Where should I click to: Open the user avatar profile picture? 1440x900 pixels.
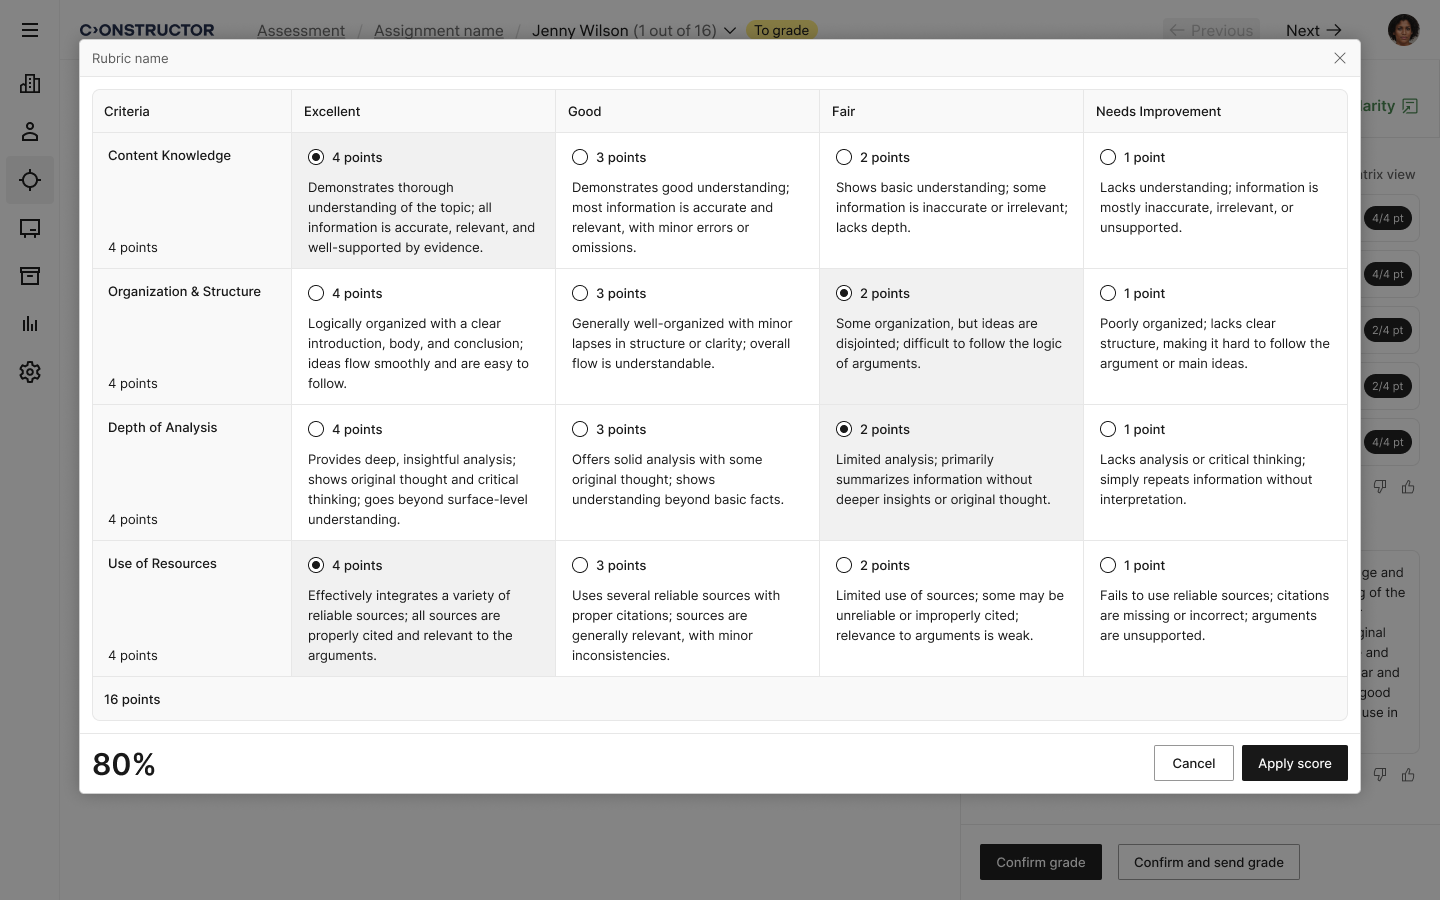click(x=1403, y=30)
